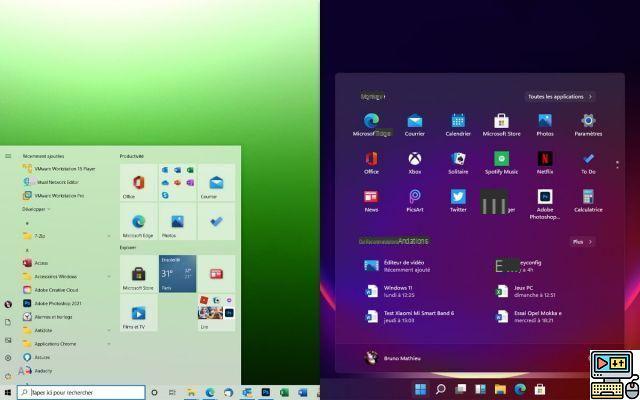Screen dimensions: 640x400
Task: Click the Windows 11 Start button on taskbar
Action: pos(420,389)
